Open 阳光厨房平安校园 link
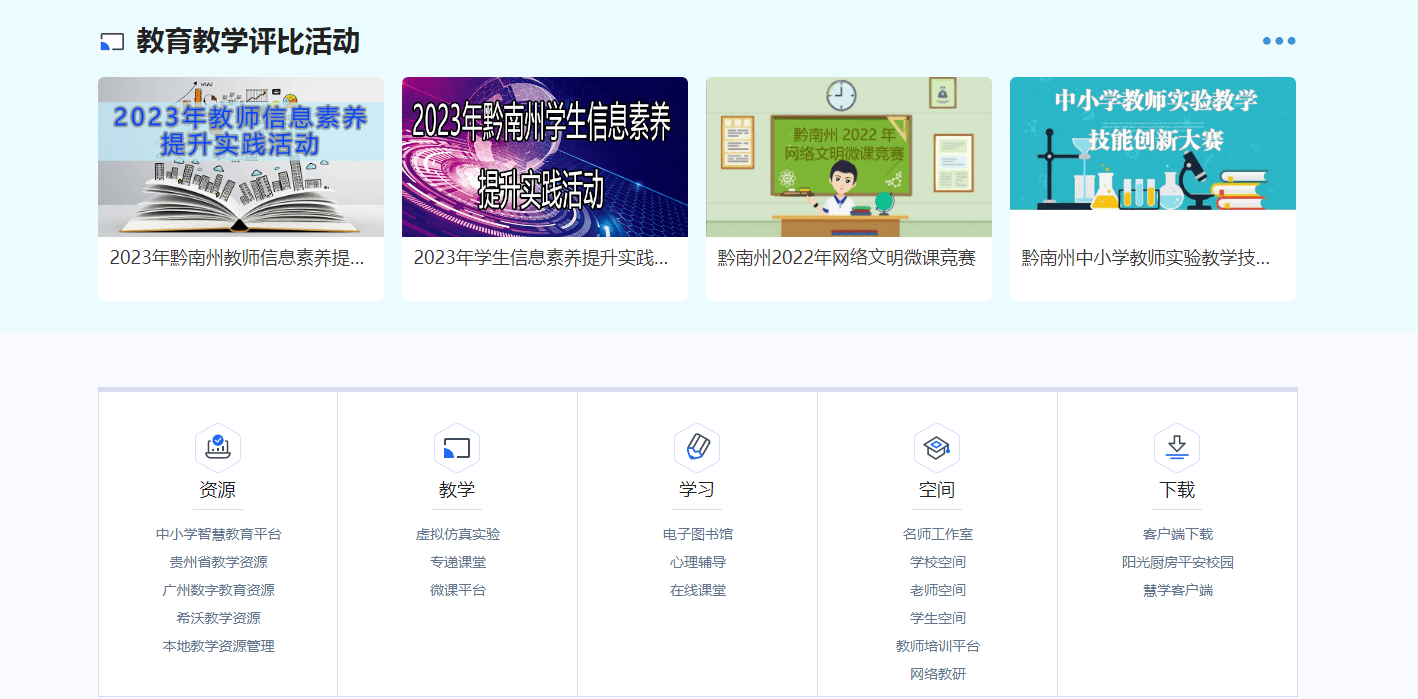This screenshot has width=1418, height=699. [1178, 562]
